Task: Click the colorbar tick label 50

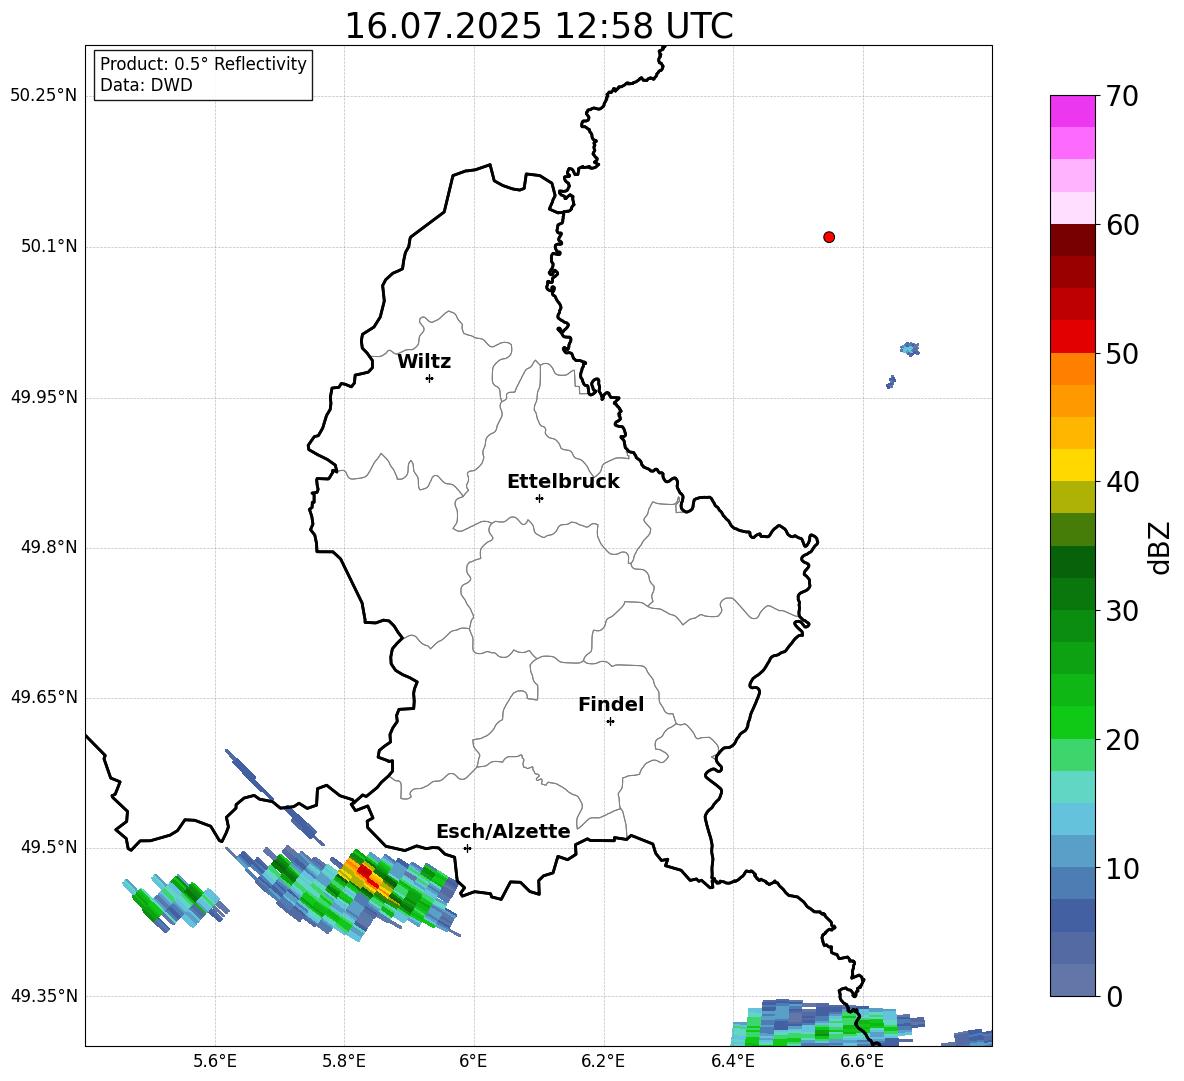Action: 1121,354
